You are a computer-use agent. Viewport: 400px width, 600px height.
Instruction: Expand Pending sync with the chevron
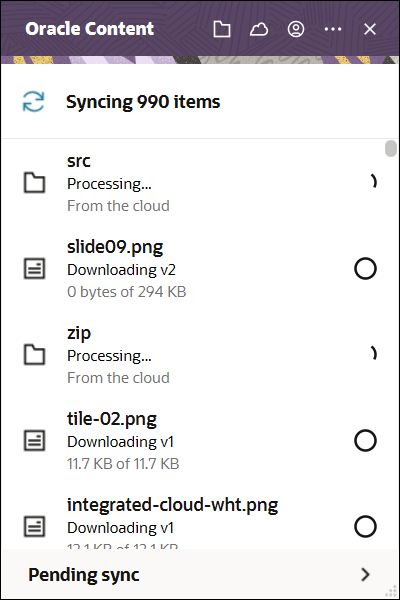[366, 574]
